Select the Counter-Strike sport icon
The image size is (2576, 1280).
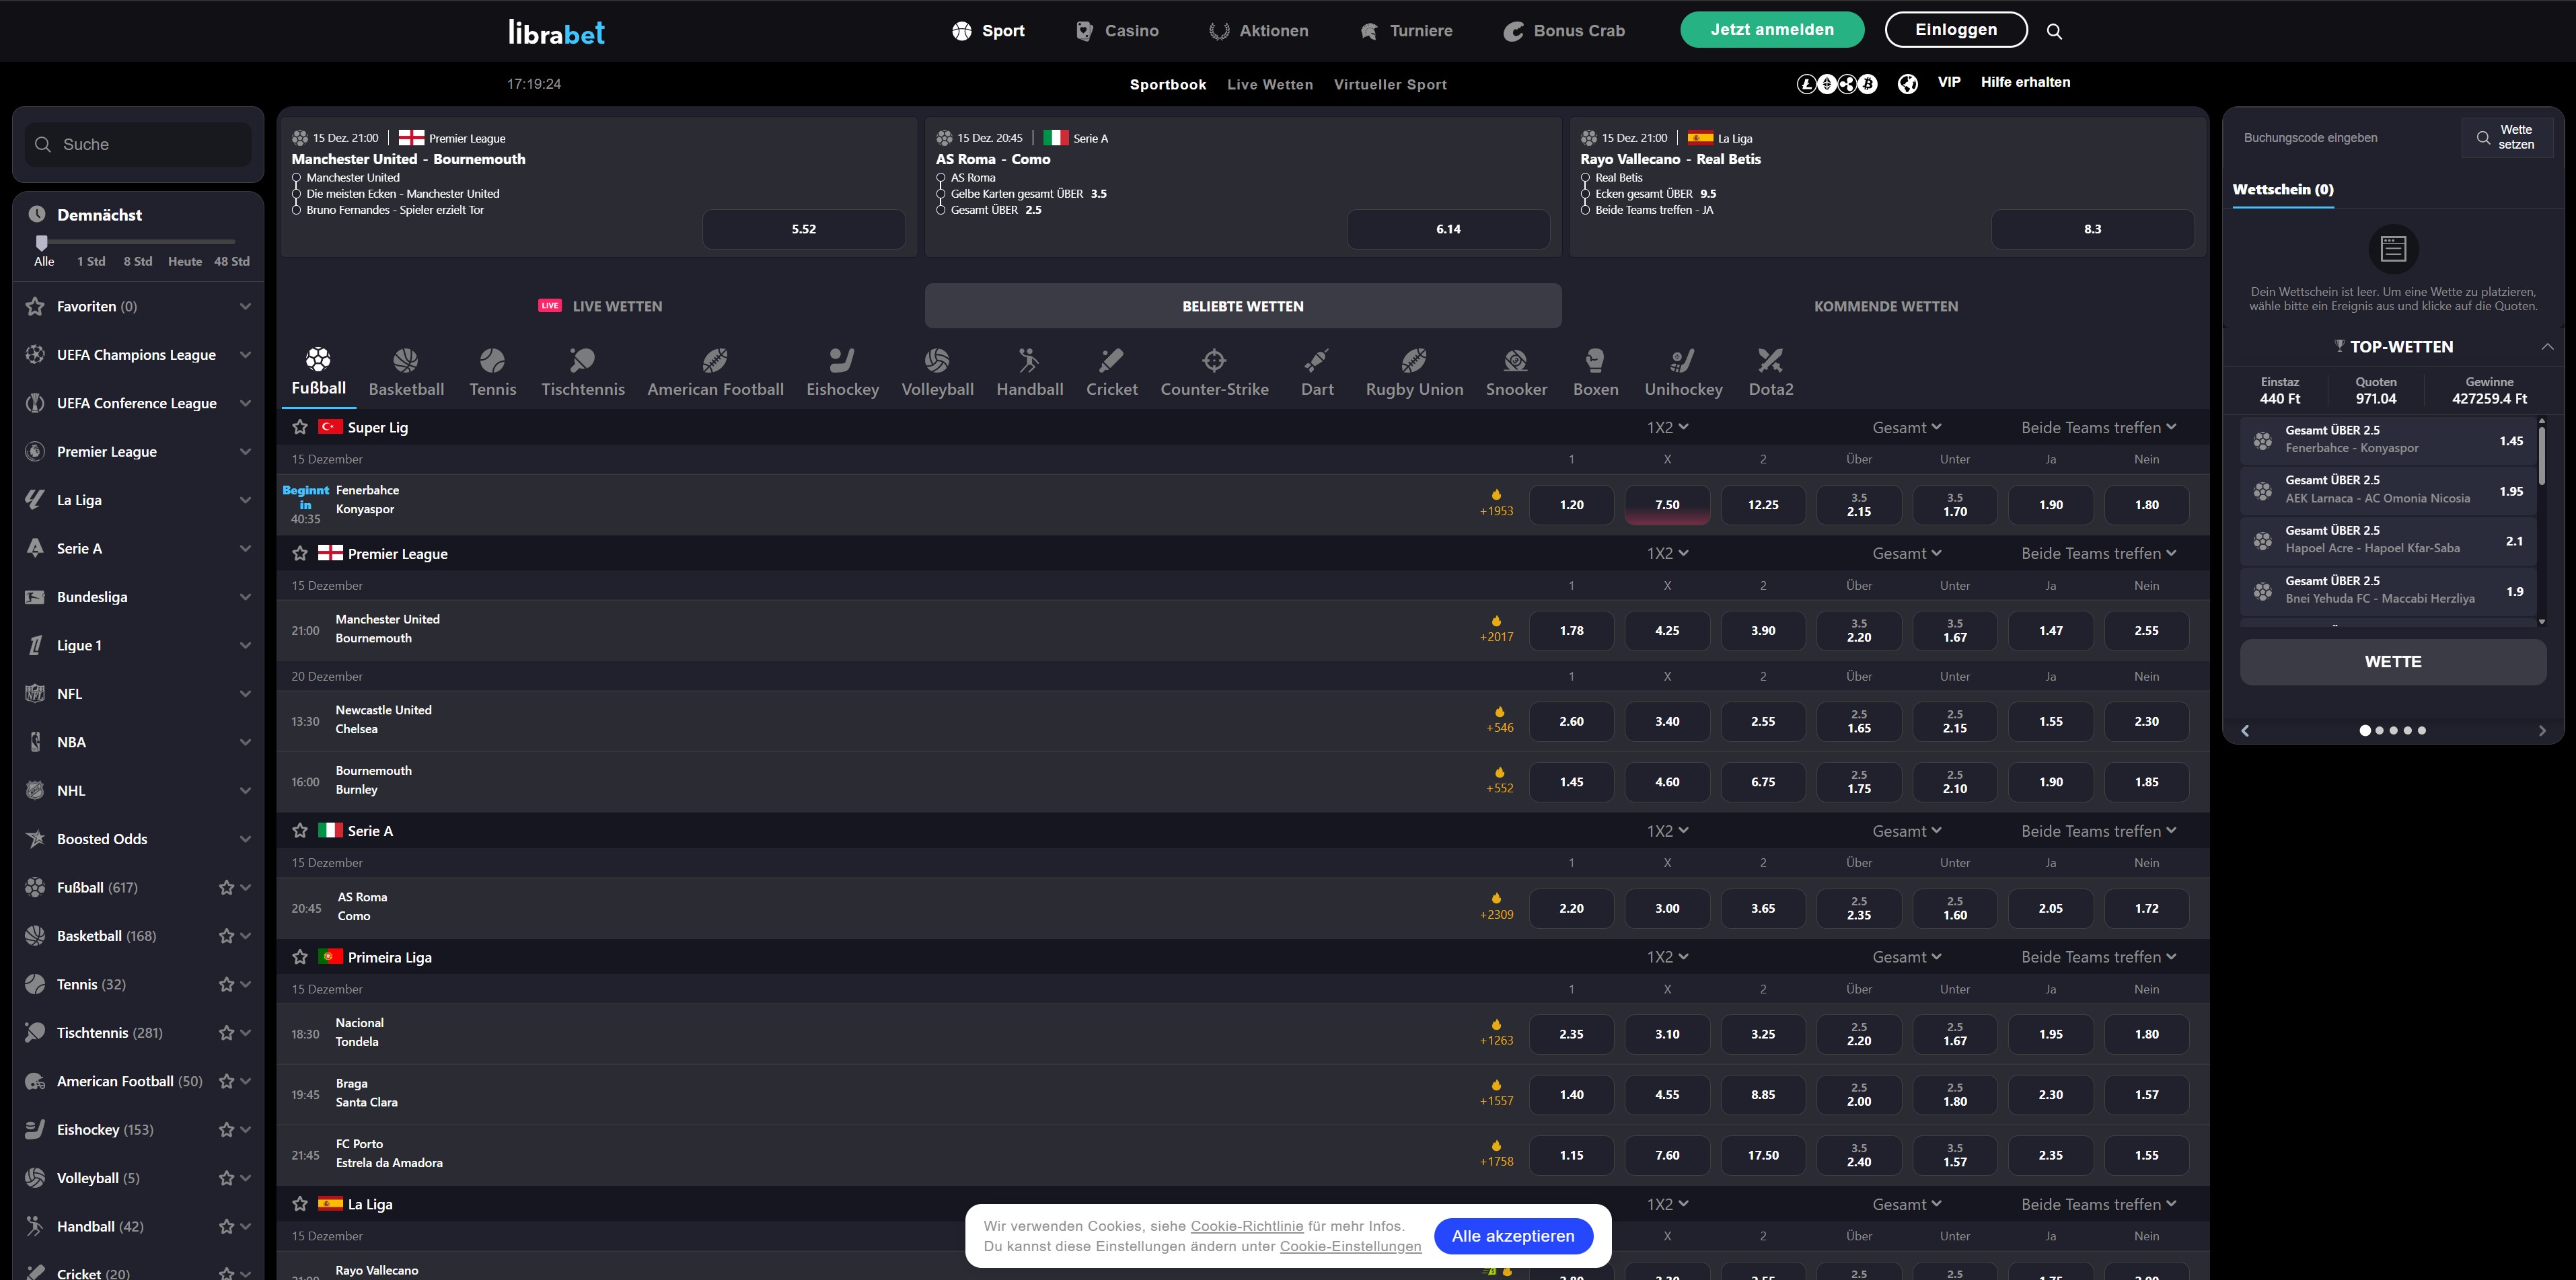tap(1214, 360)
